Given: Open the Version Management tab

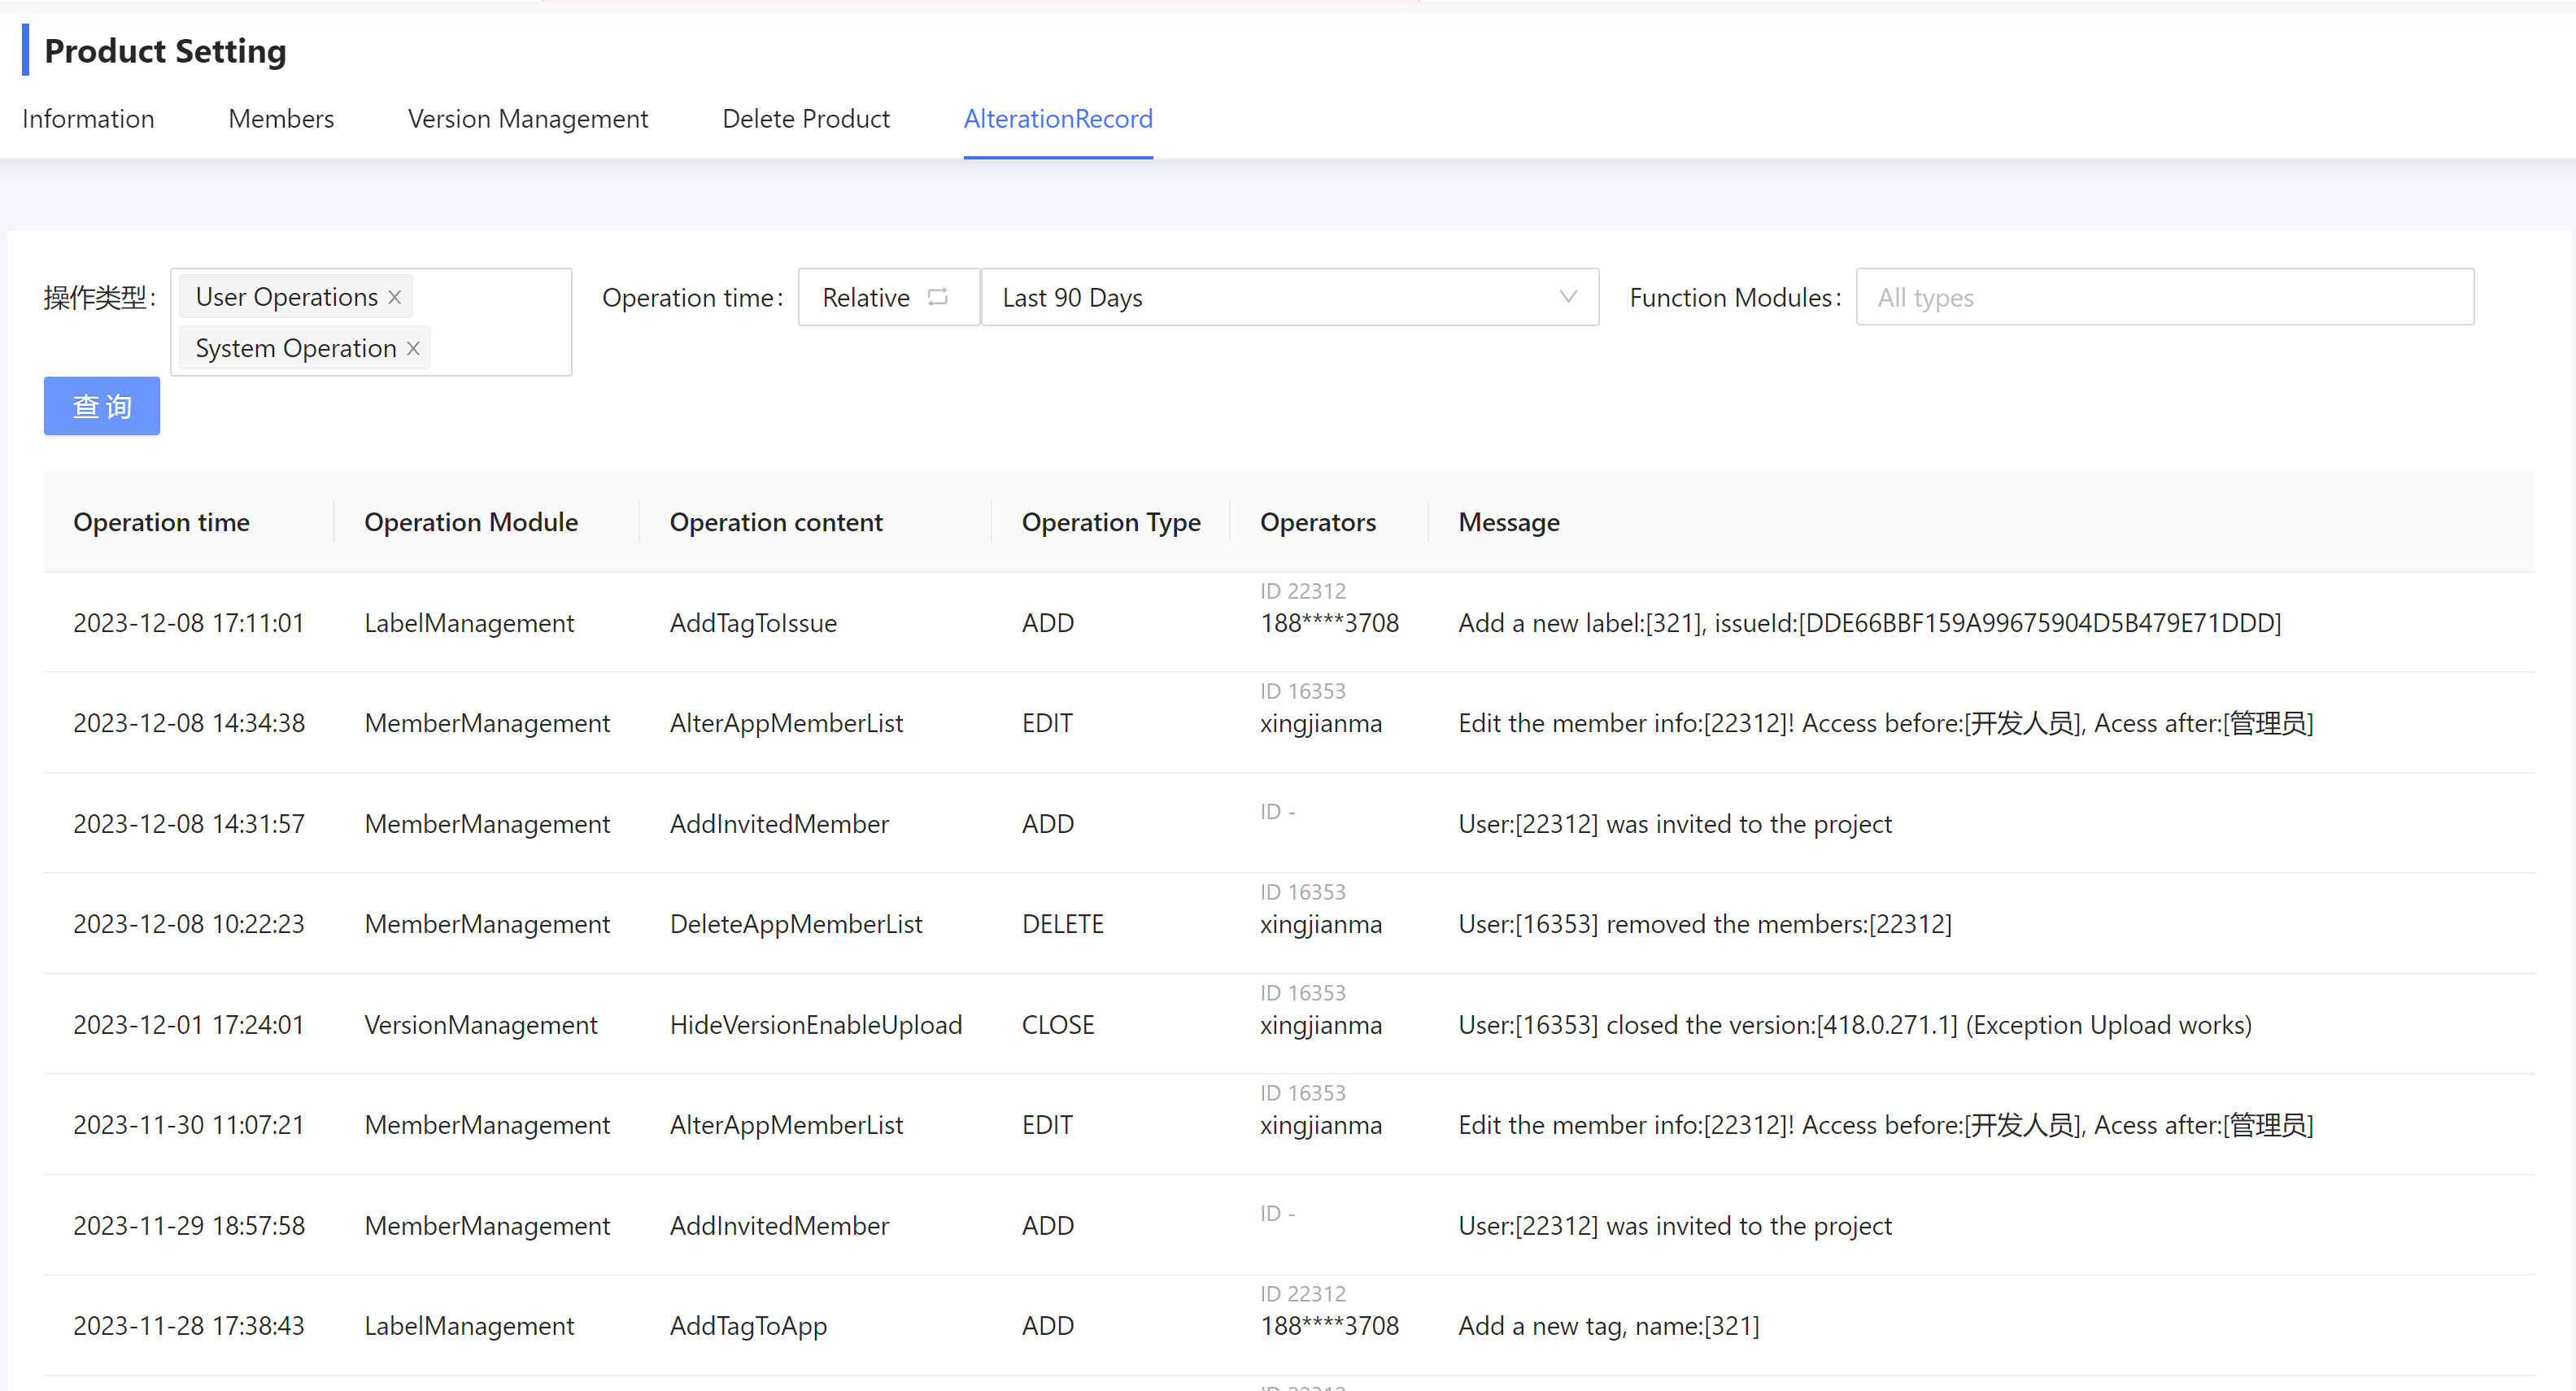Looking at the screenshot, I should point(528,119).
